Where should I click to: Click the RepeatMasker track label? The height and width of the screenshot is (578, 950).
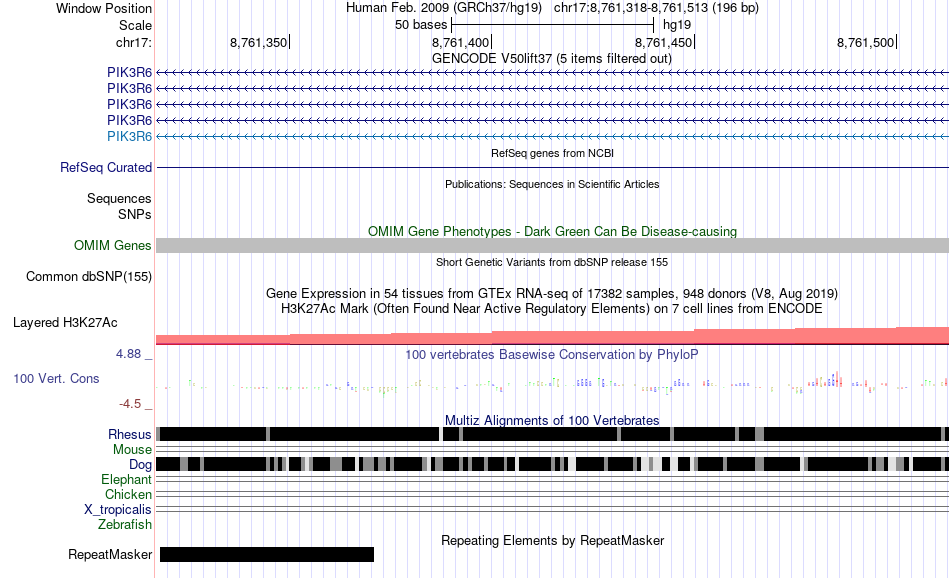click(x=110, y=554)
